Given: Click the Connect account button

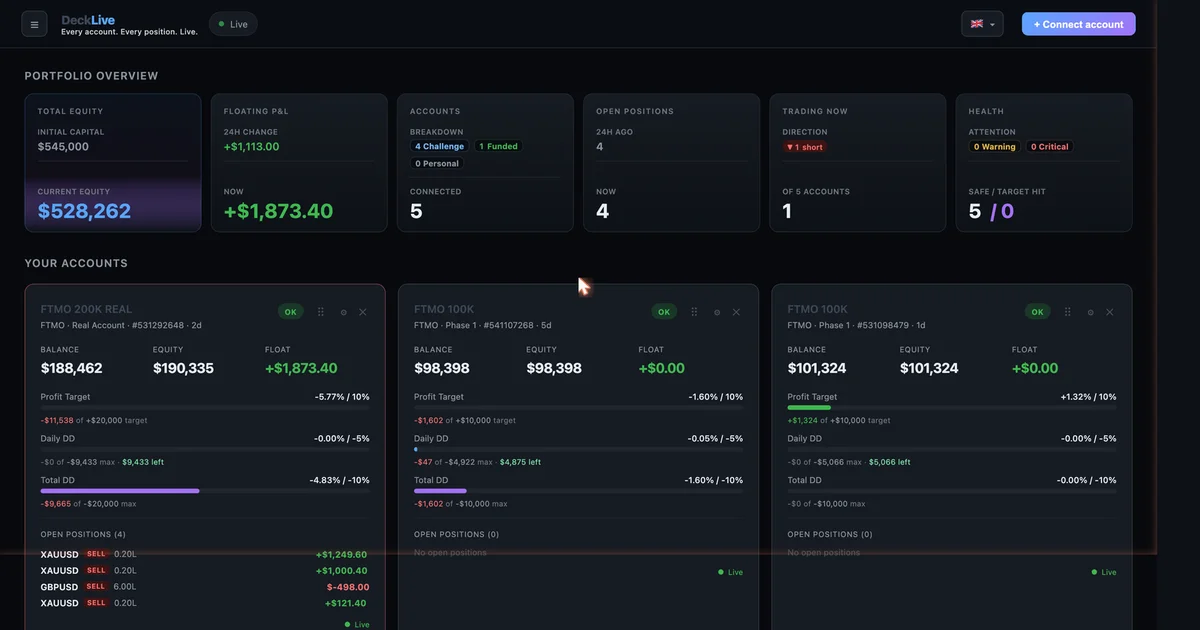Looking at the screenshot, I should [x=1079, y=24].
